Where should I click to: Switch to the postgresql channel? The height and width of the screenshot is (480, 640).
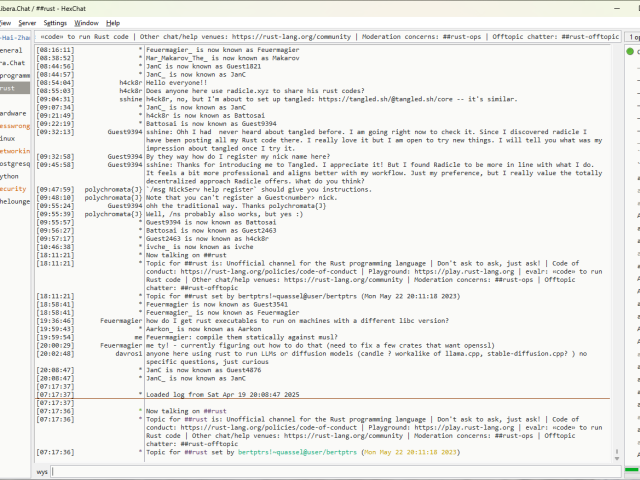(14, 163)
